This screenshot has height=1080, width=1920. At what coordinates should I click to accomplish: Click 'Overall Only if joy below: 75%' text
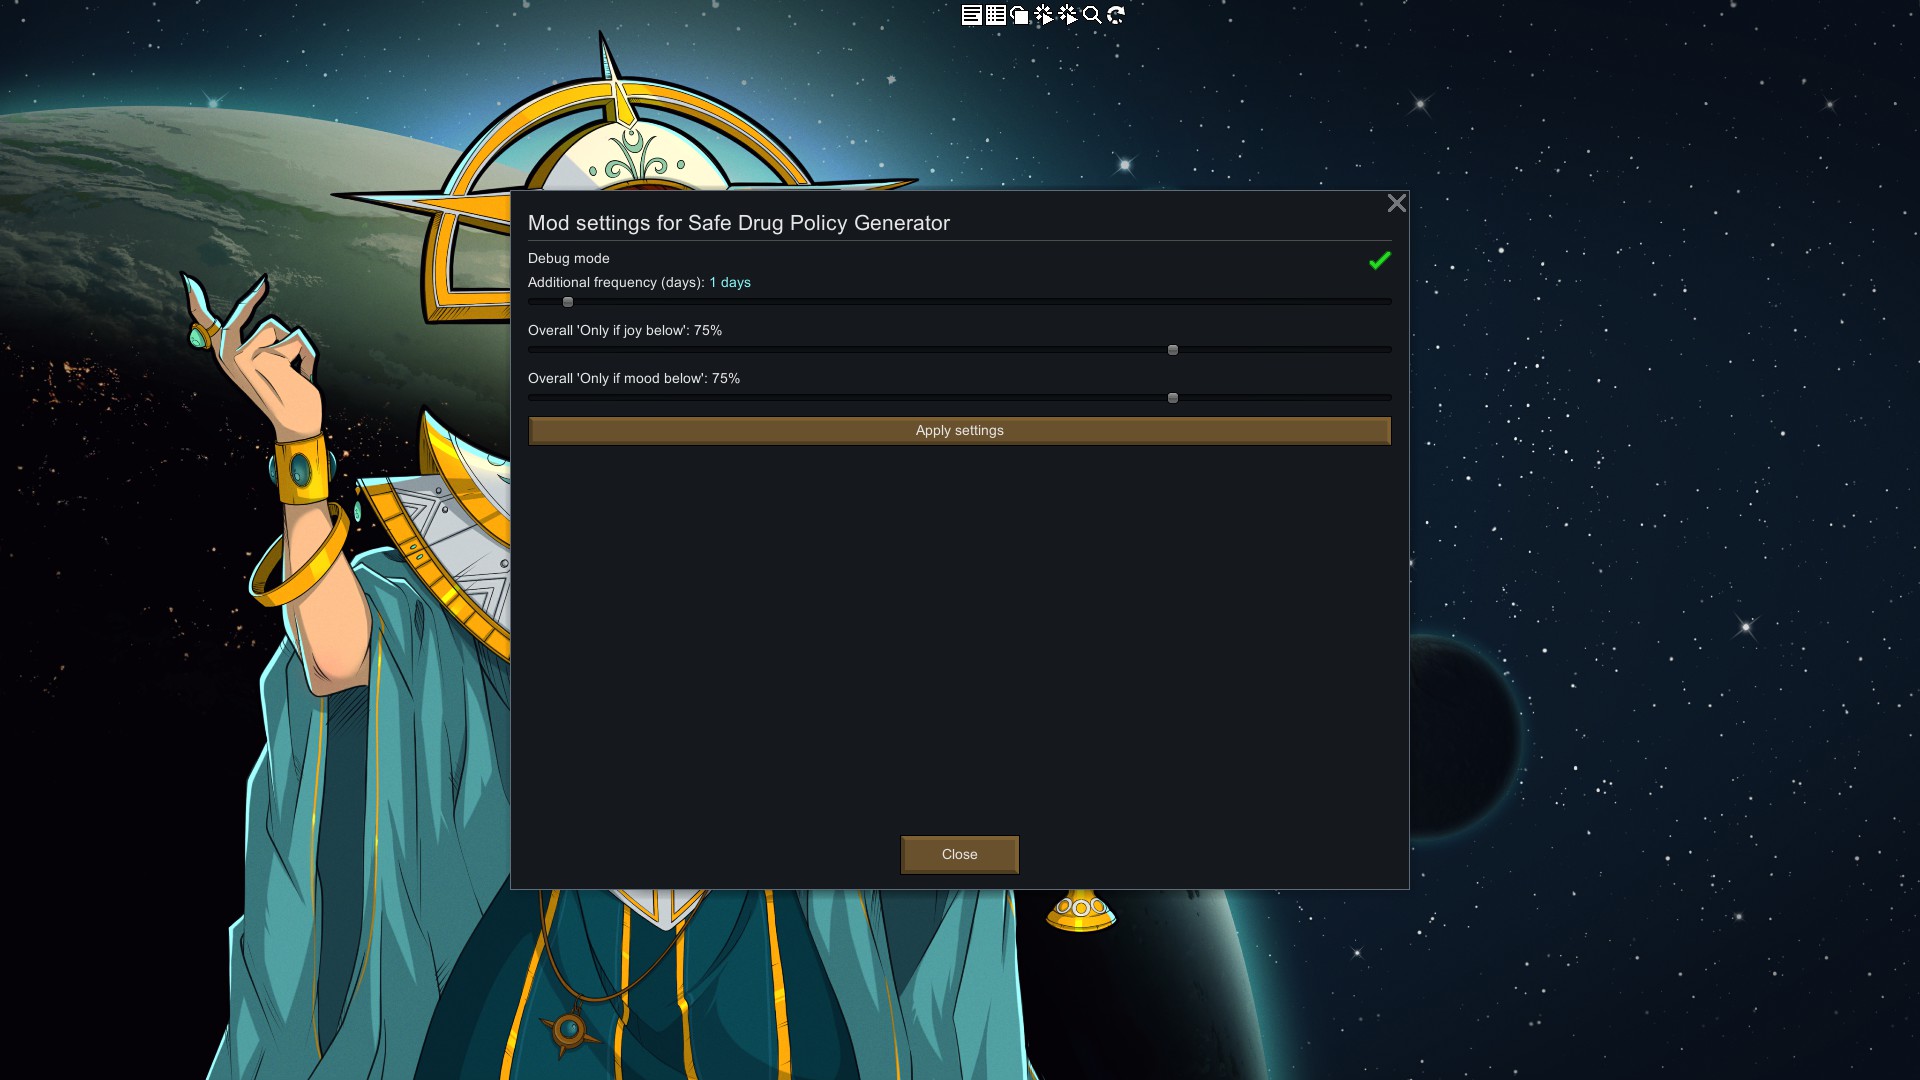pos(625,331)
